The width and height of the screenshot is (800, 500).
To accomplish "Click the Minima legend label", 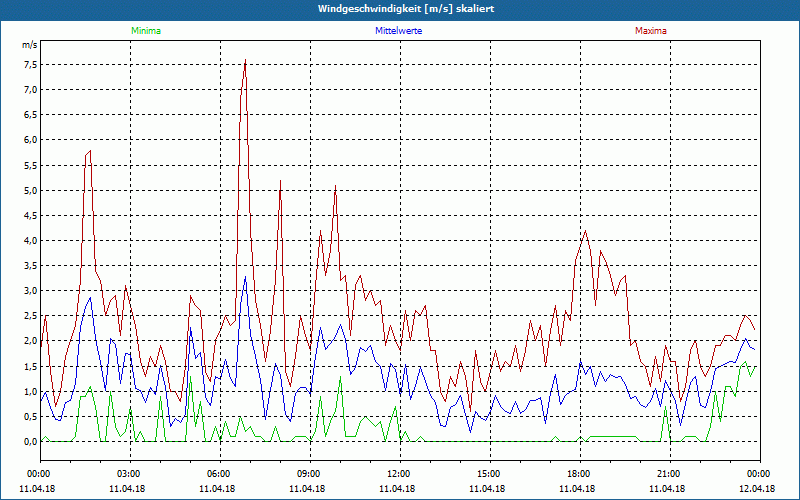I will coord(146,31).
